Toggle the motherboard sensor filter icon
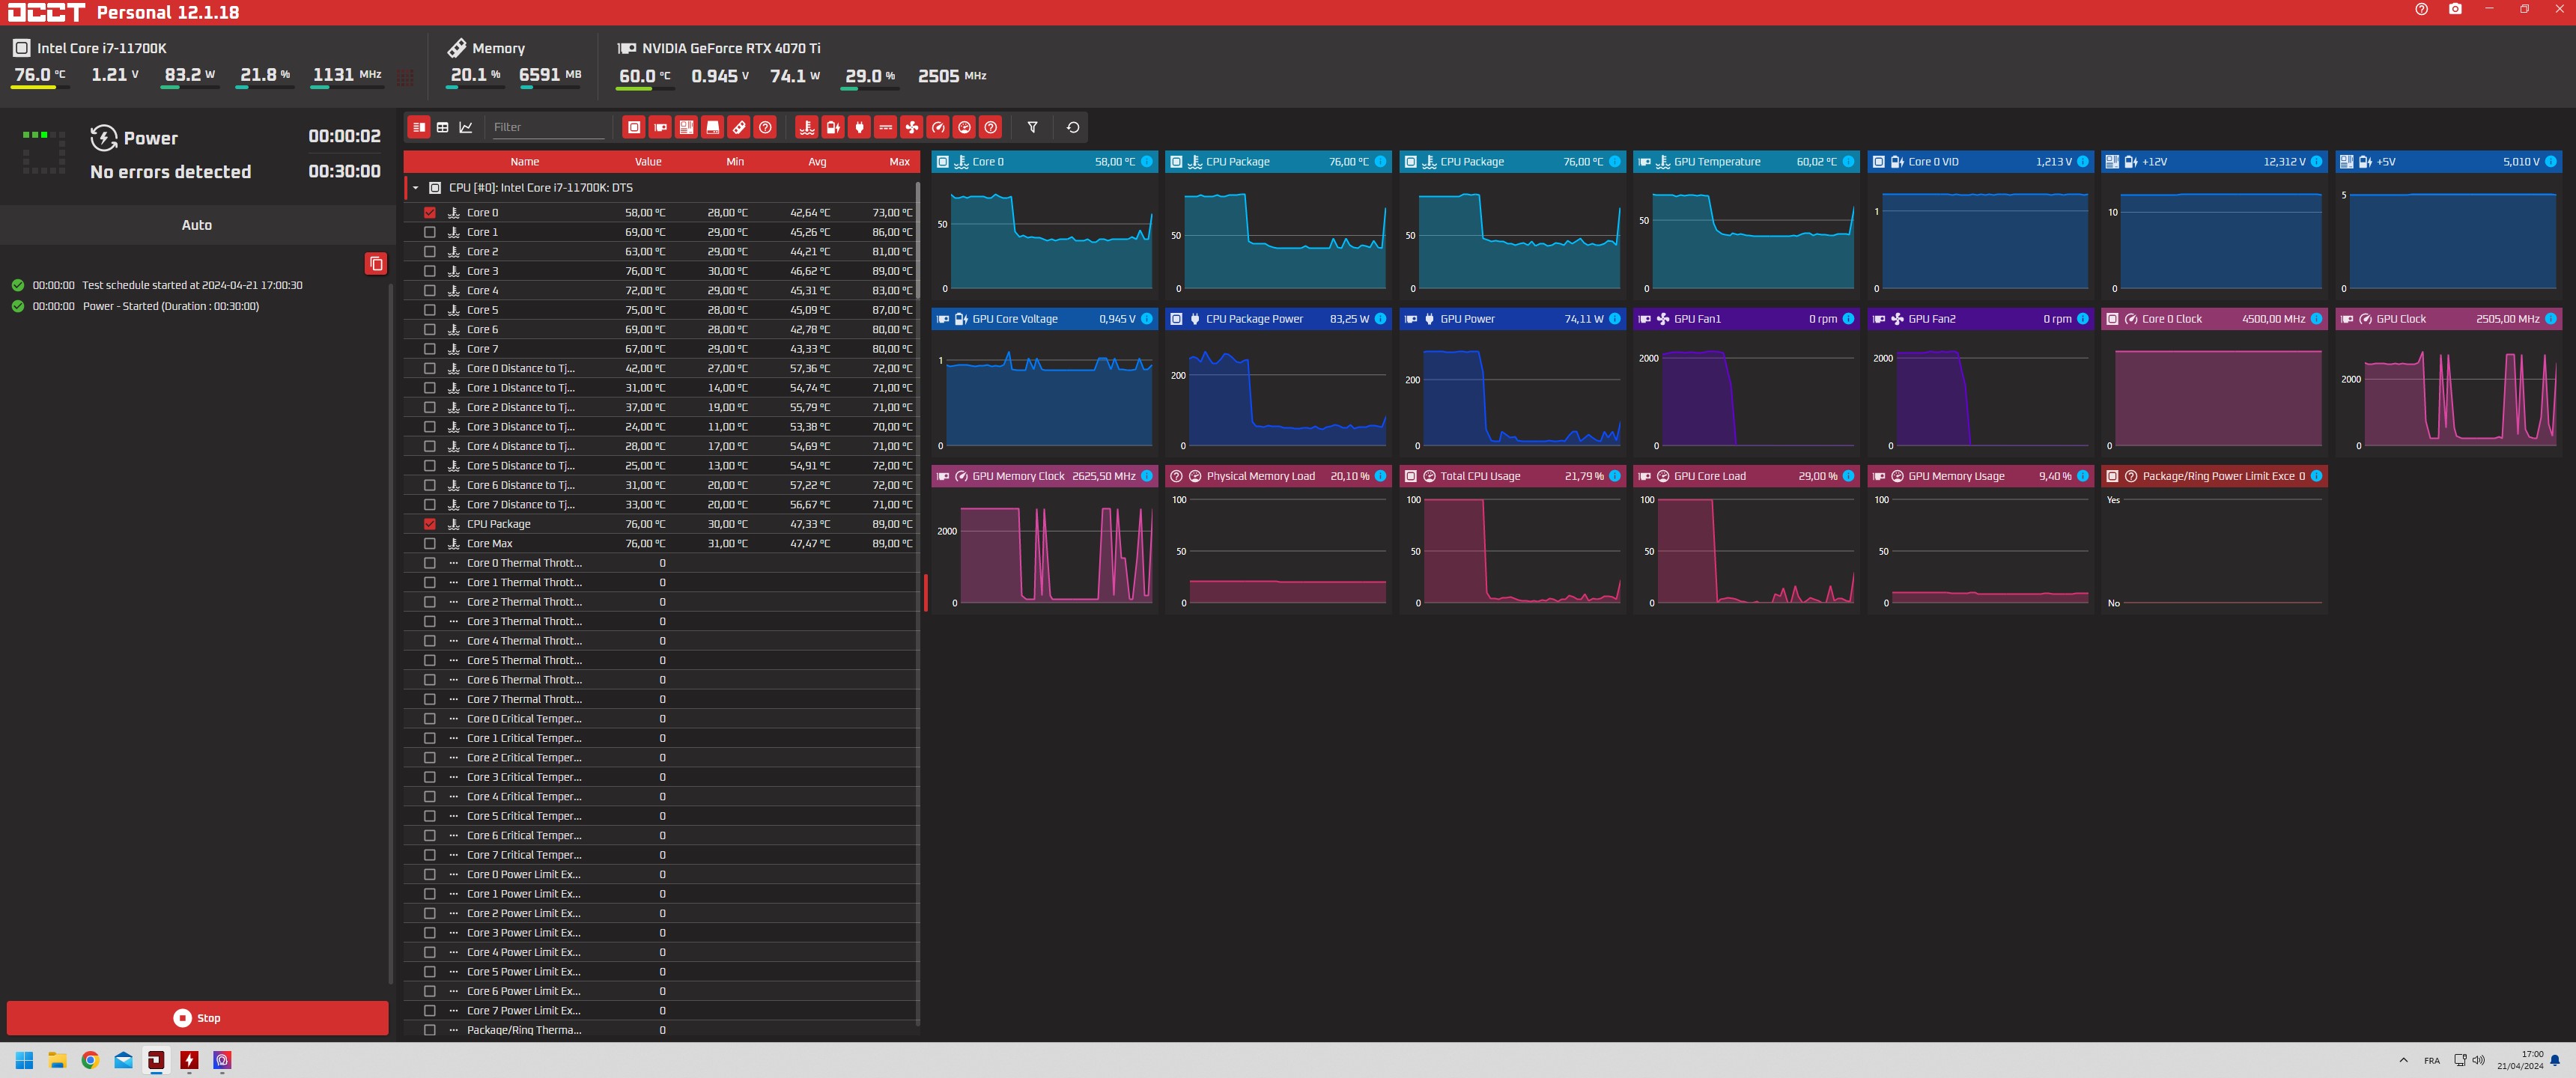The width and height of the screenshot is (2576, 1078). [x=686, y=127]
